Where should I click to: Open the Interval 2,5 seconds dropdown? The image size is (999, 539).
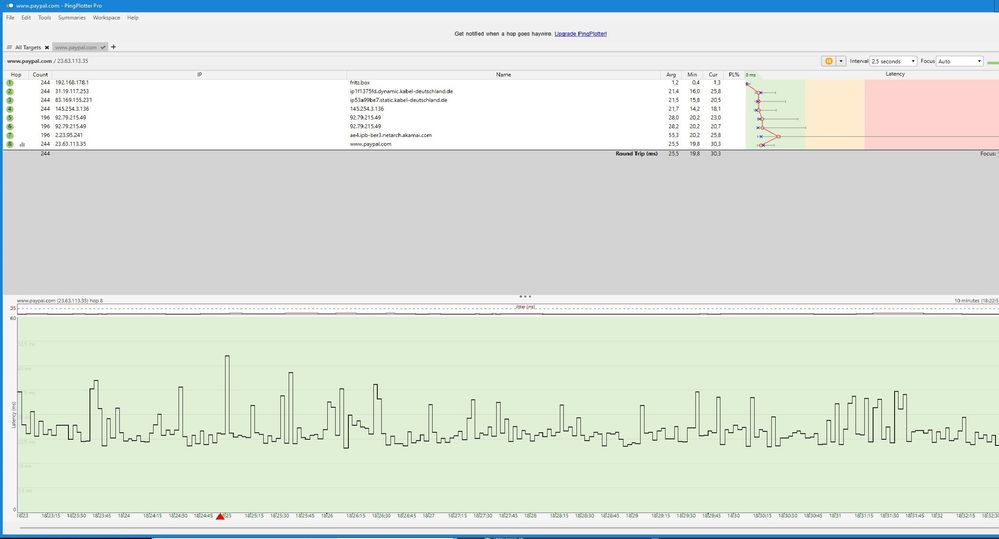893,61
